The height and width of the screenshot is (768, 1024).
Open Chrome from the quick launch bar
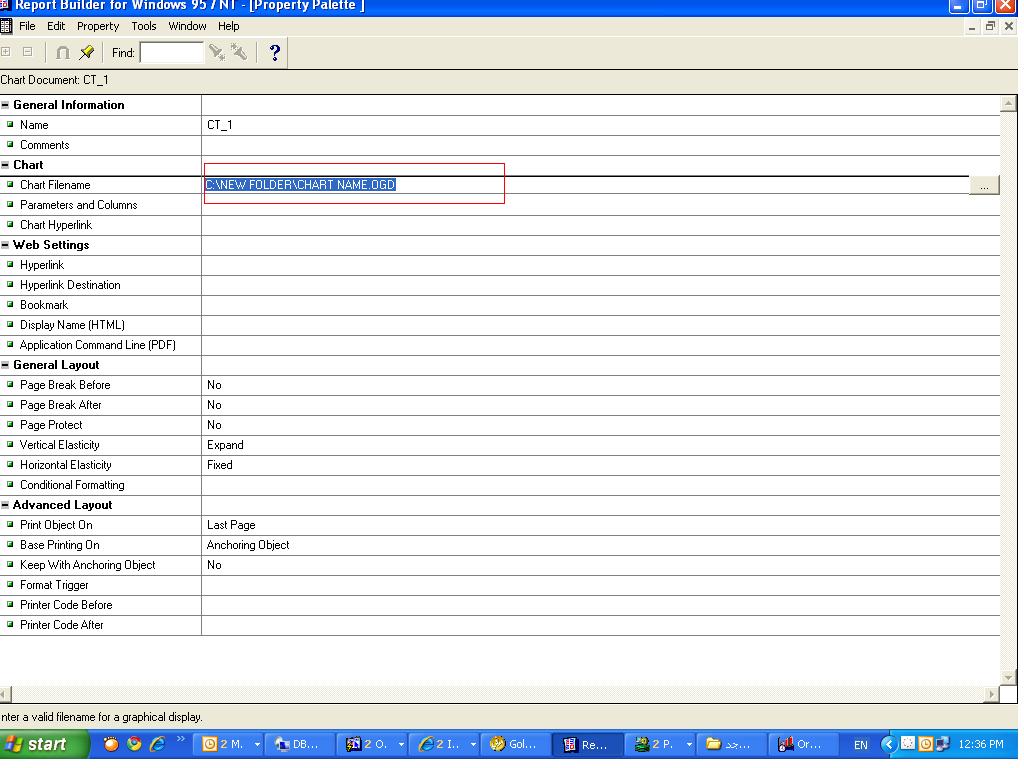click(x=134, y=744)
